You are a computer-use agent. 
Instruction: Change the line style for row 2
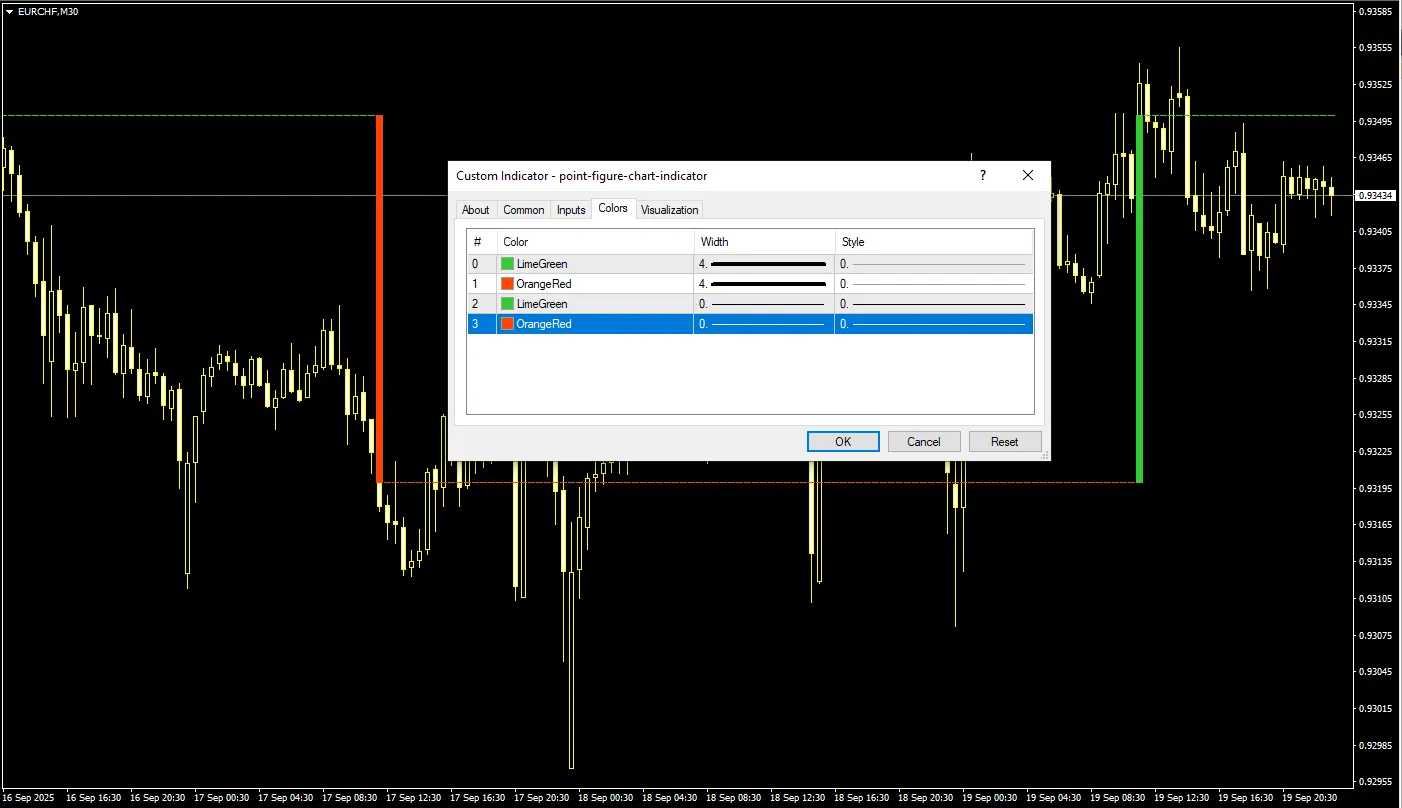point(934,304)
